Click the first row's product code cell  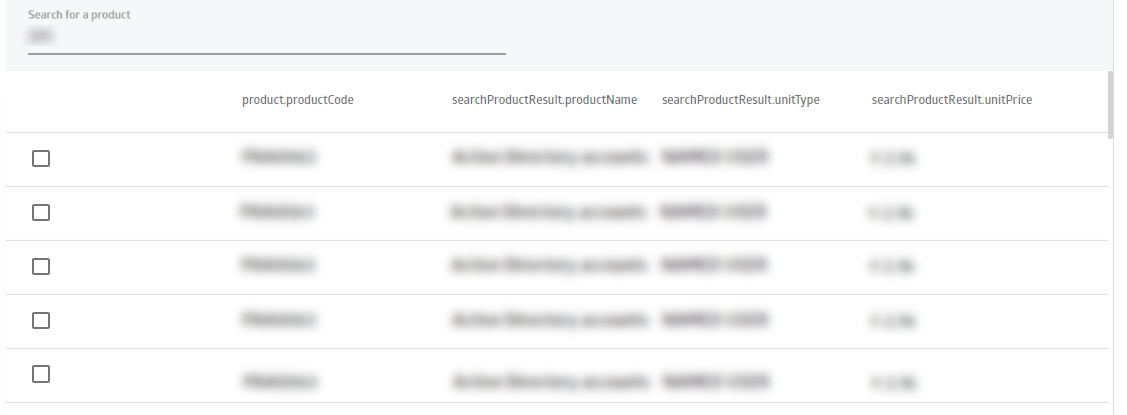click(x=278, y=157)
